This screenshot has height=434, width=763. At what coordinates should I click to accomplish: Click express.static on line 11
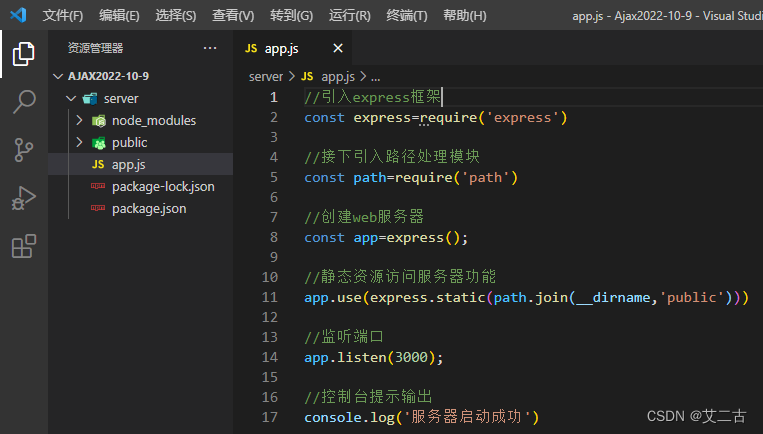coord(428,297)
